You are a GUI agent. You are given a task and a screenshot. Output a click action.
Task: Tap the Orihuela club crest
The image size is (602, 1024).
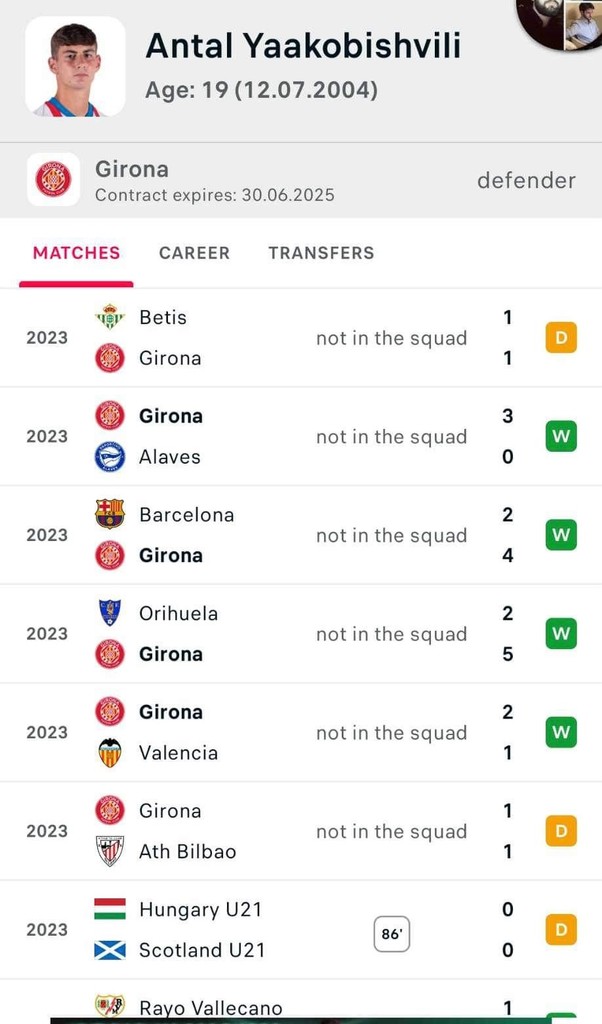(x=110, y=613)
